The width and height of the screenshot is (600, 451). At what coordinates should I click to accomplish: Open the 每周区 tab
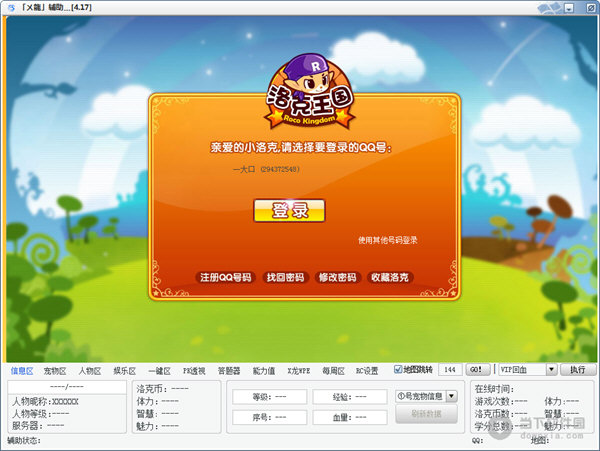(x=333, y=371)
